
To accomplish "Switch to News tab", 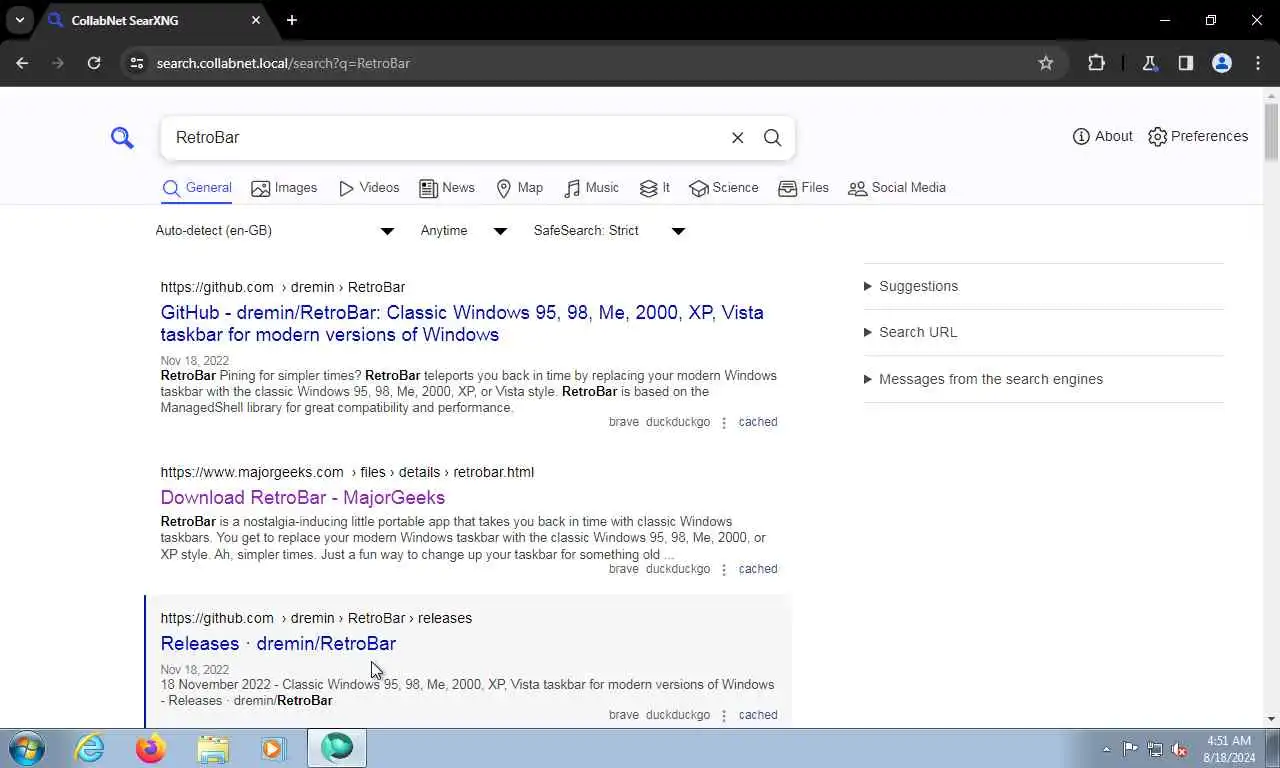I will click(447, 188).
